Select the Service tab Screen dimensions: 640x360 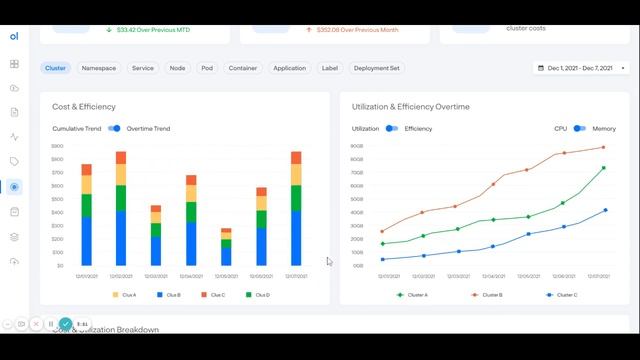143,68
